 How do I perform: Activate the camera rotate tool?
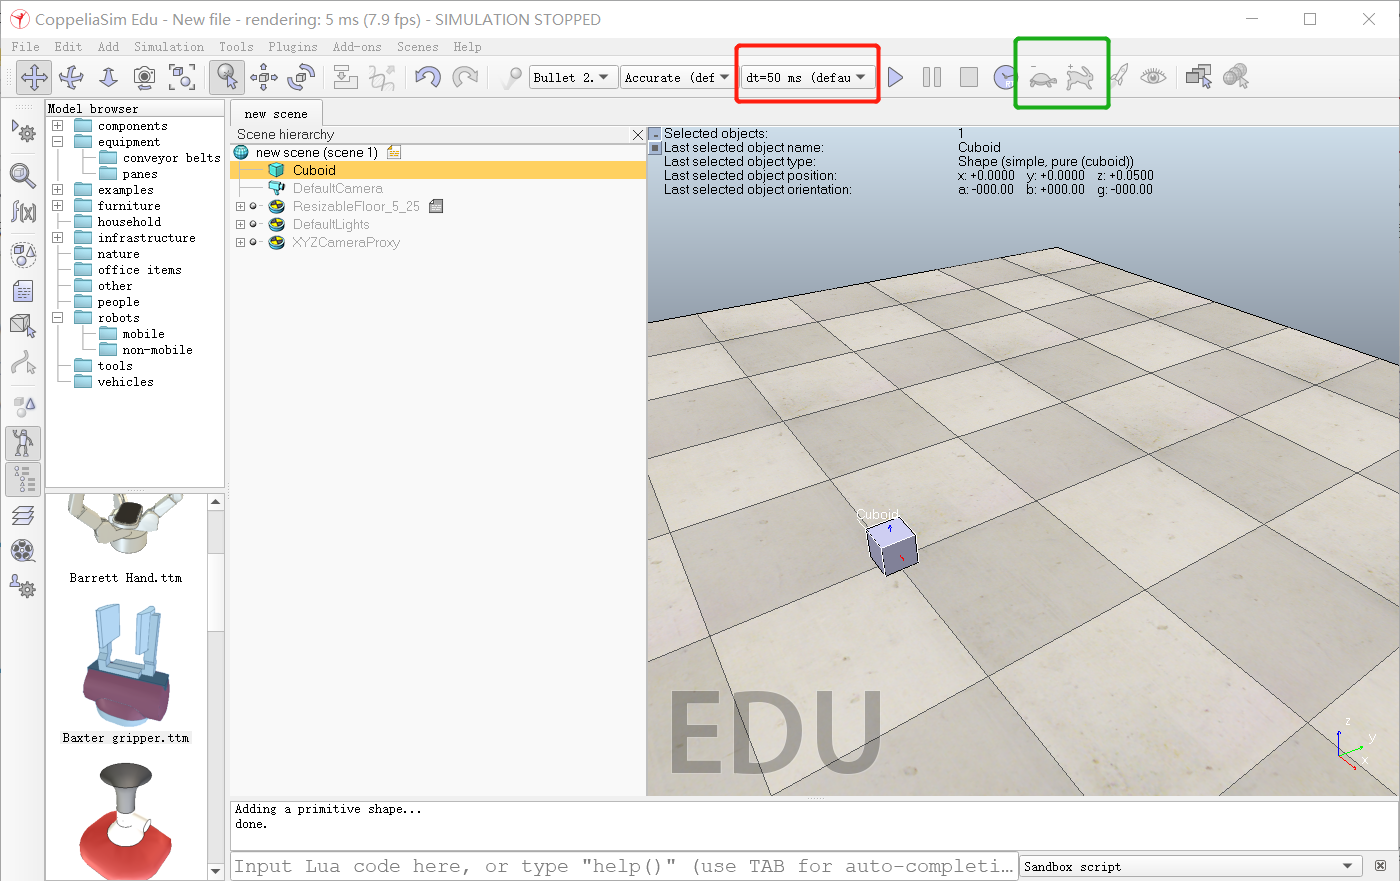(x=69, y=77)
